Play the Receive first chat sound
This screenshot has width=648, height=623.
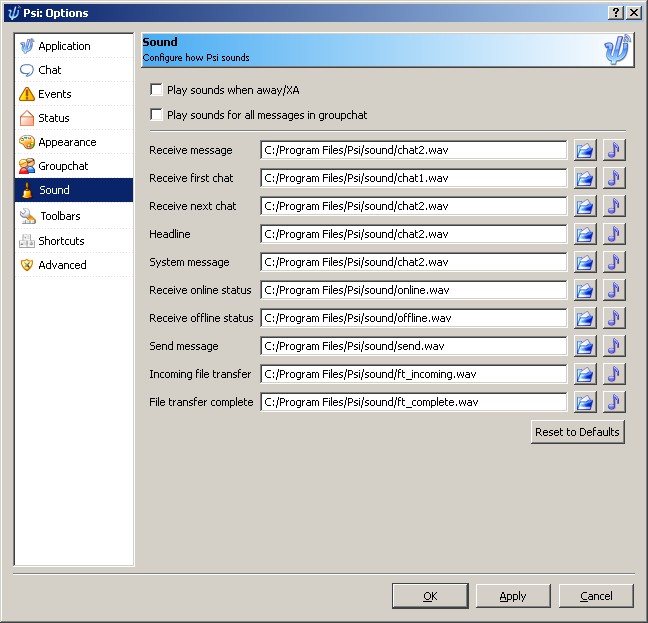click(x=614, y=178)
